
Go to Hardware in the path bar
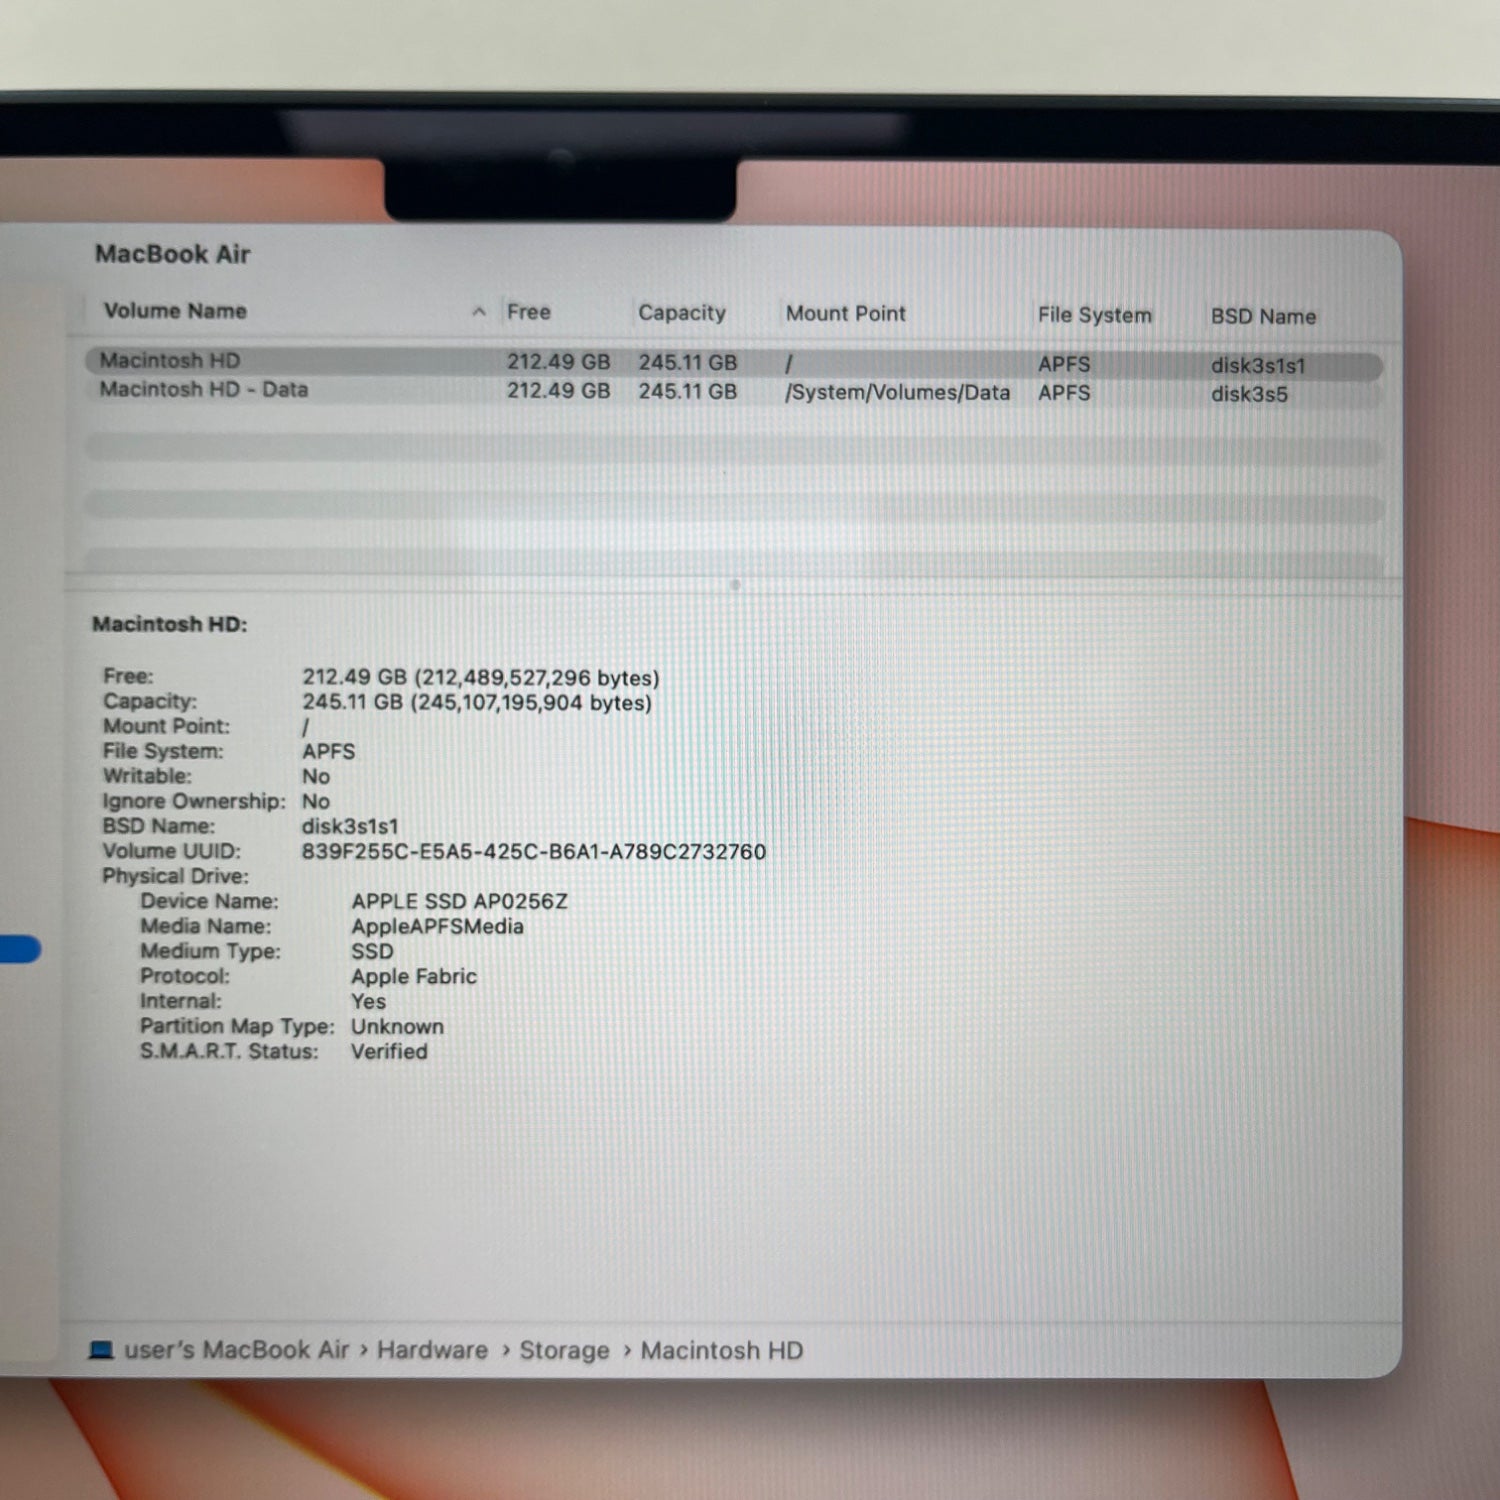(x=432, y=1350)
